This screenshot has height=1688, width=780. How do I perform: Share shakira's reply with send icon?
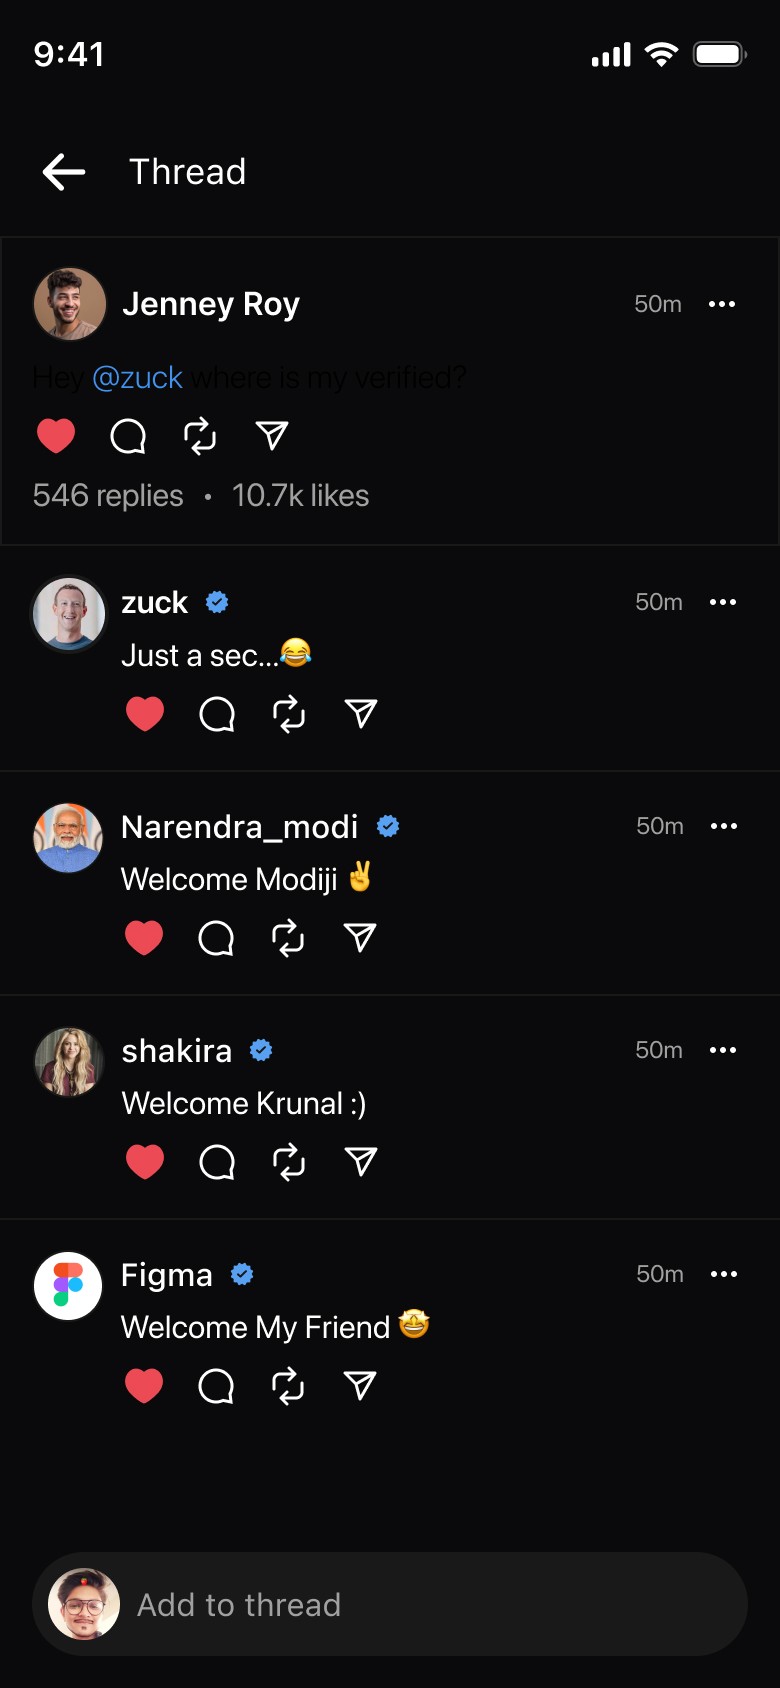pyautogui.click(x=360, y=1162)
